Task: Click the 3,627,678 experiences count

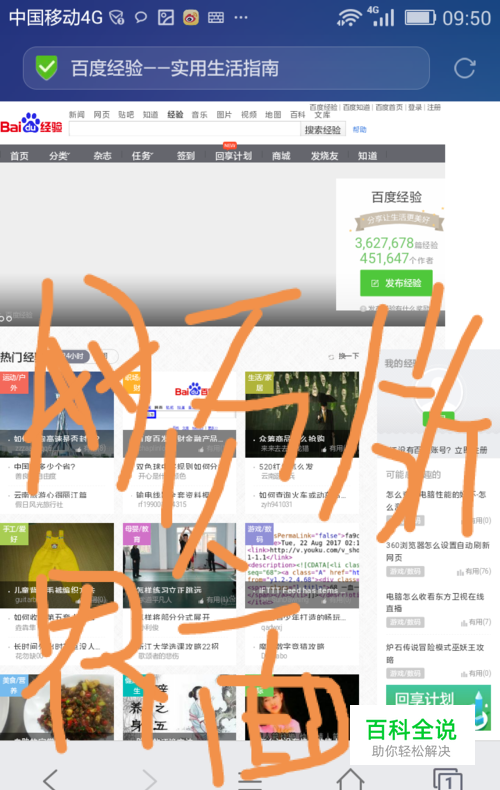Action: (384, 243)
